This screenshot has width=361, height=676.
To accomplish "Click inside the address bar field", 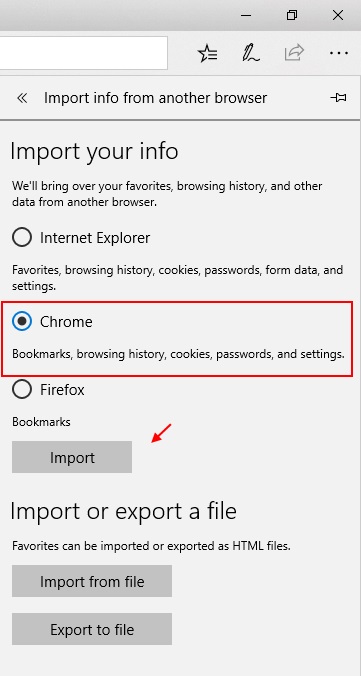I will pos(83,53).
